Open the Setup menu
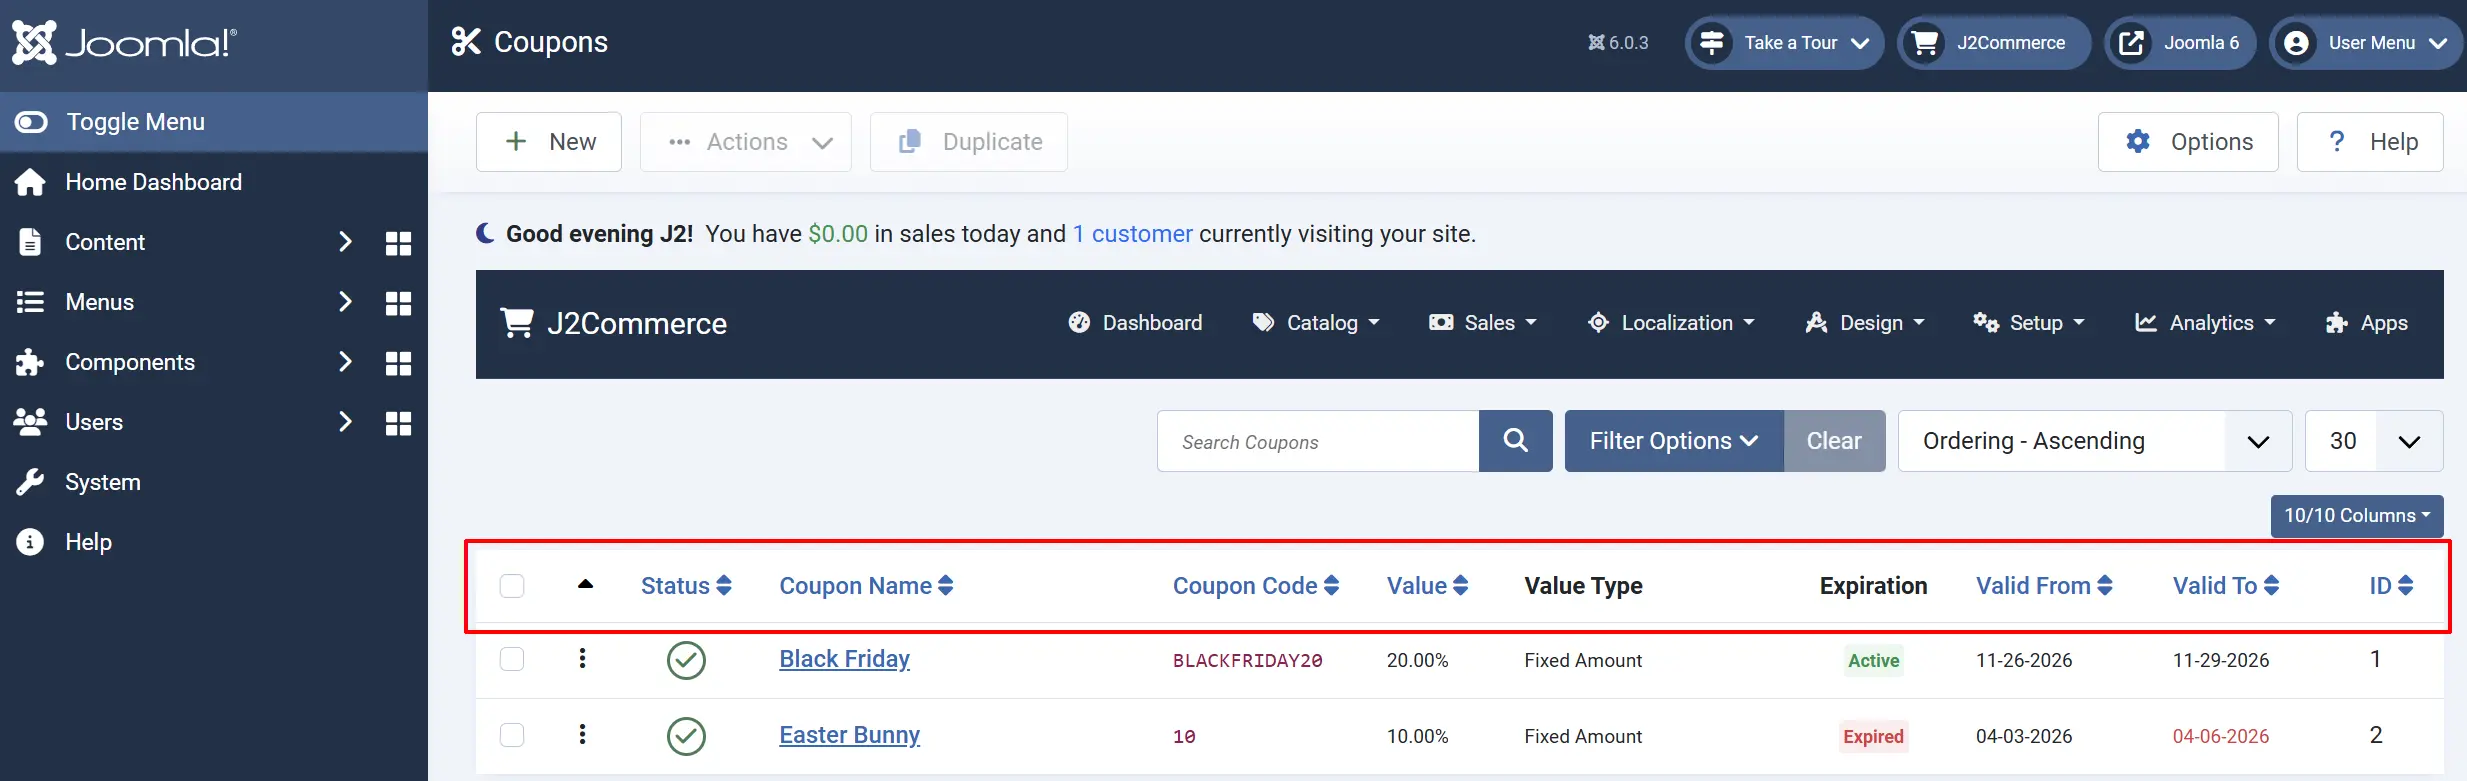This screenshot has width=2467, height=781. (x=2029, y=323)
